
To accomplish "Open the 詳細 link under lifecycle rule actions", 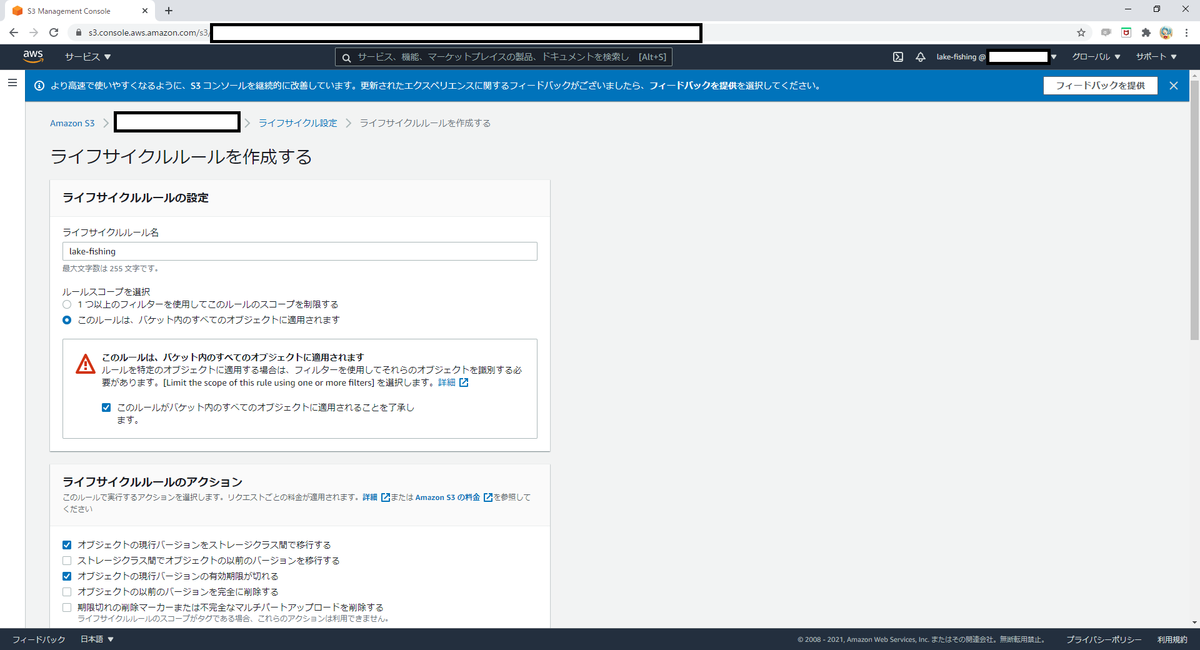I will click(x=376, y=497).
